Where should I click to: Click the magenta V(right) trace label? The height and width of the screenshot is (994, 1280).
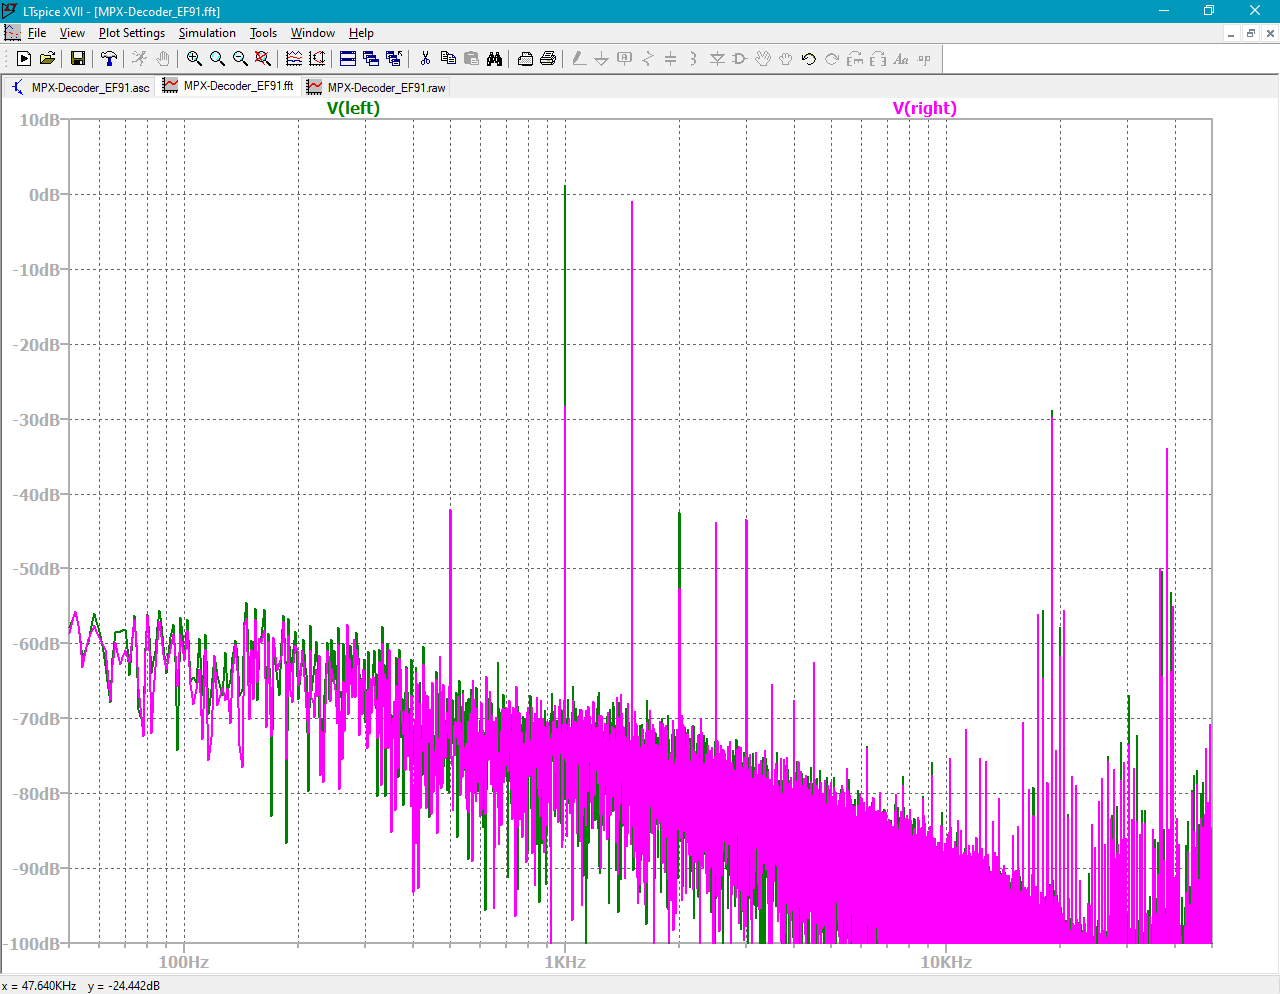point(924,108)
